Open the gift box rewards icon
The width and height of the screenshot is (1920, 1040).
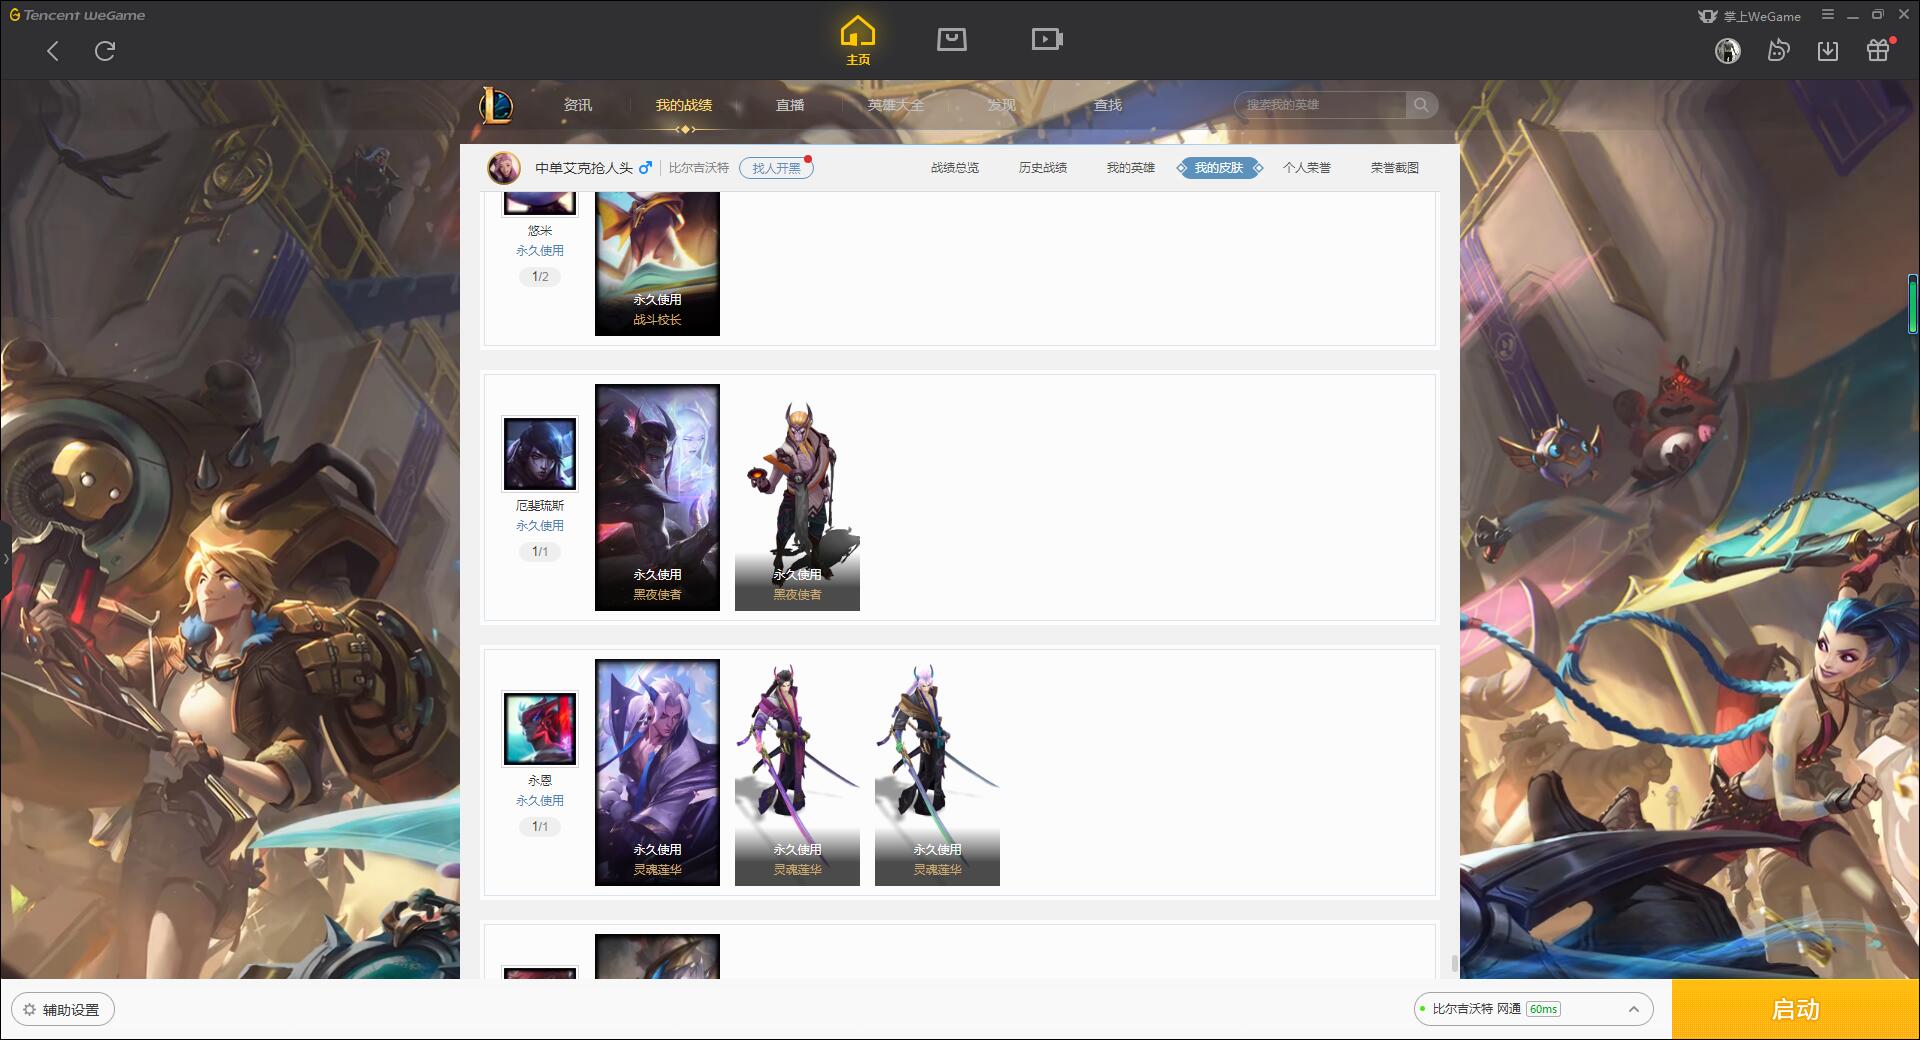click(1878, 51)
